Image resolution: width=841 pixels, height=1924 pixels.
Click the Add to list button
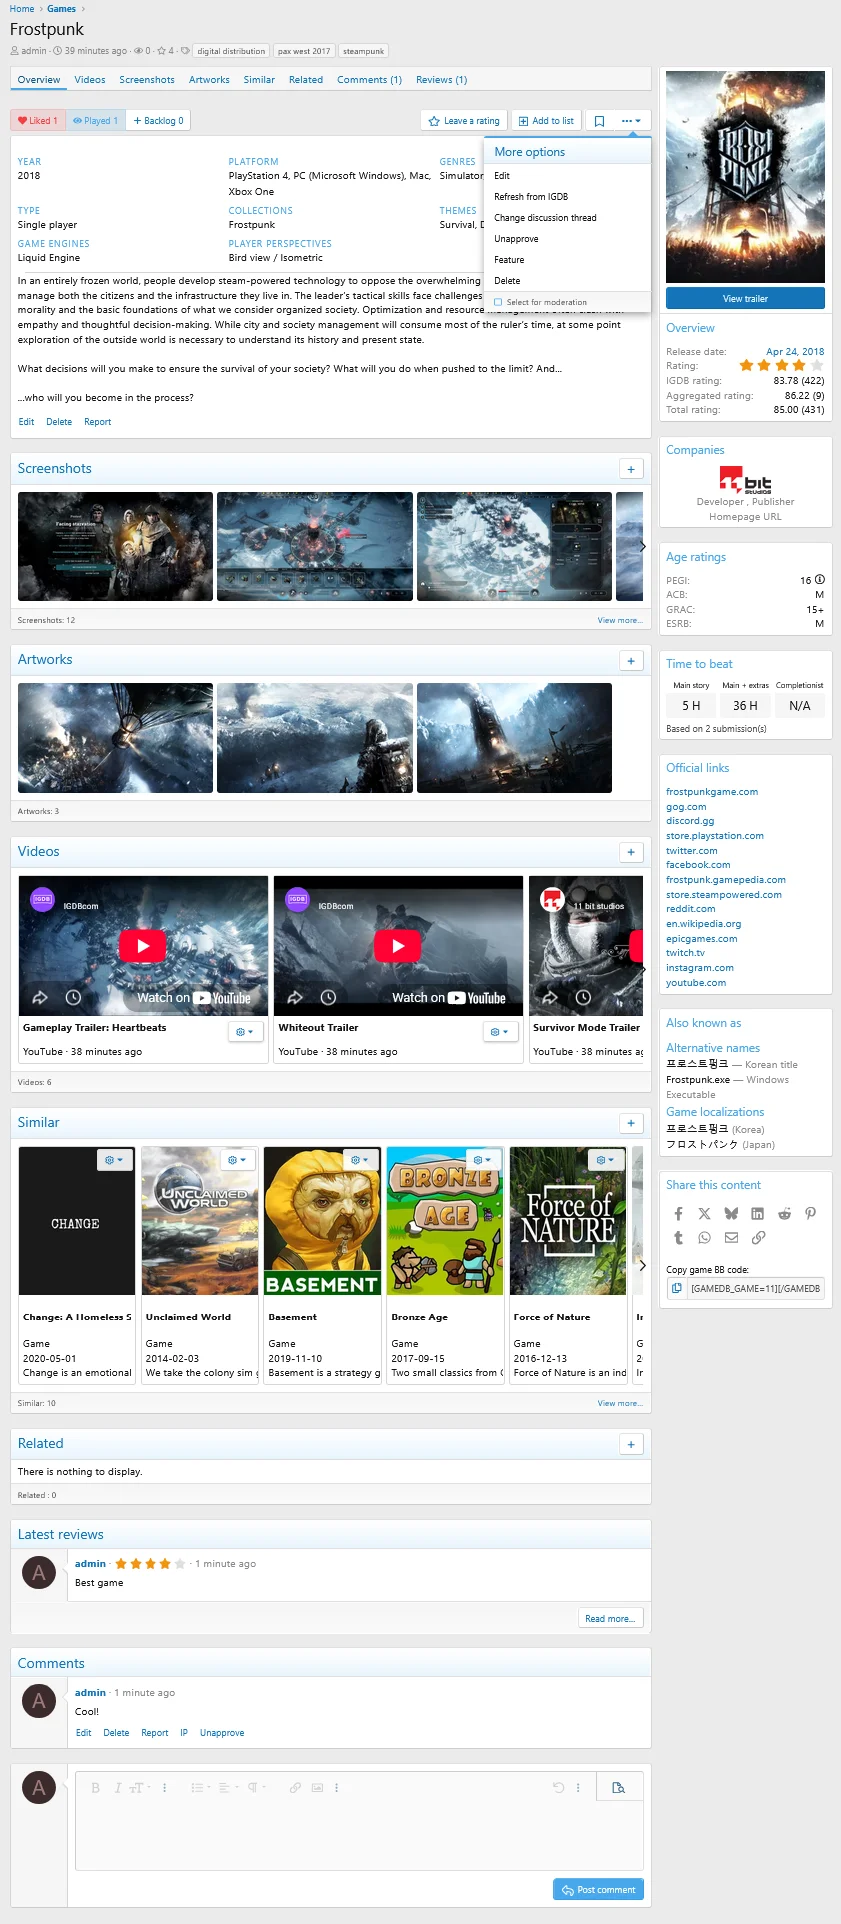(546, 121)
